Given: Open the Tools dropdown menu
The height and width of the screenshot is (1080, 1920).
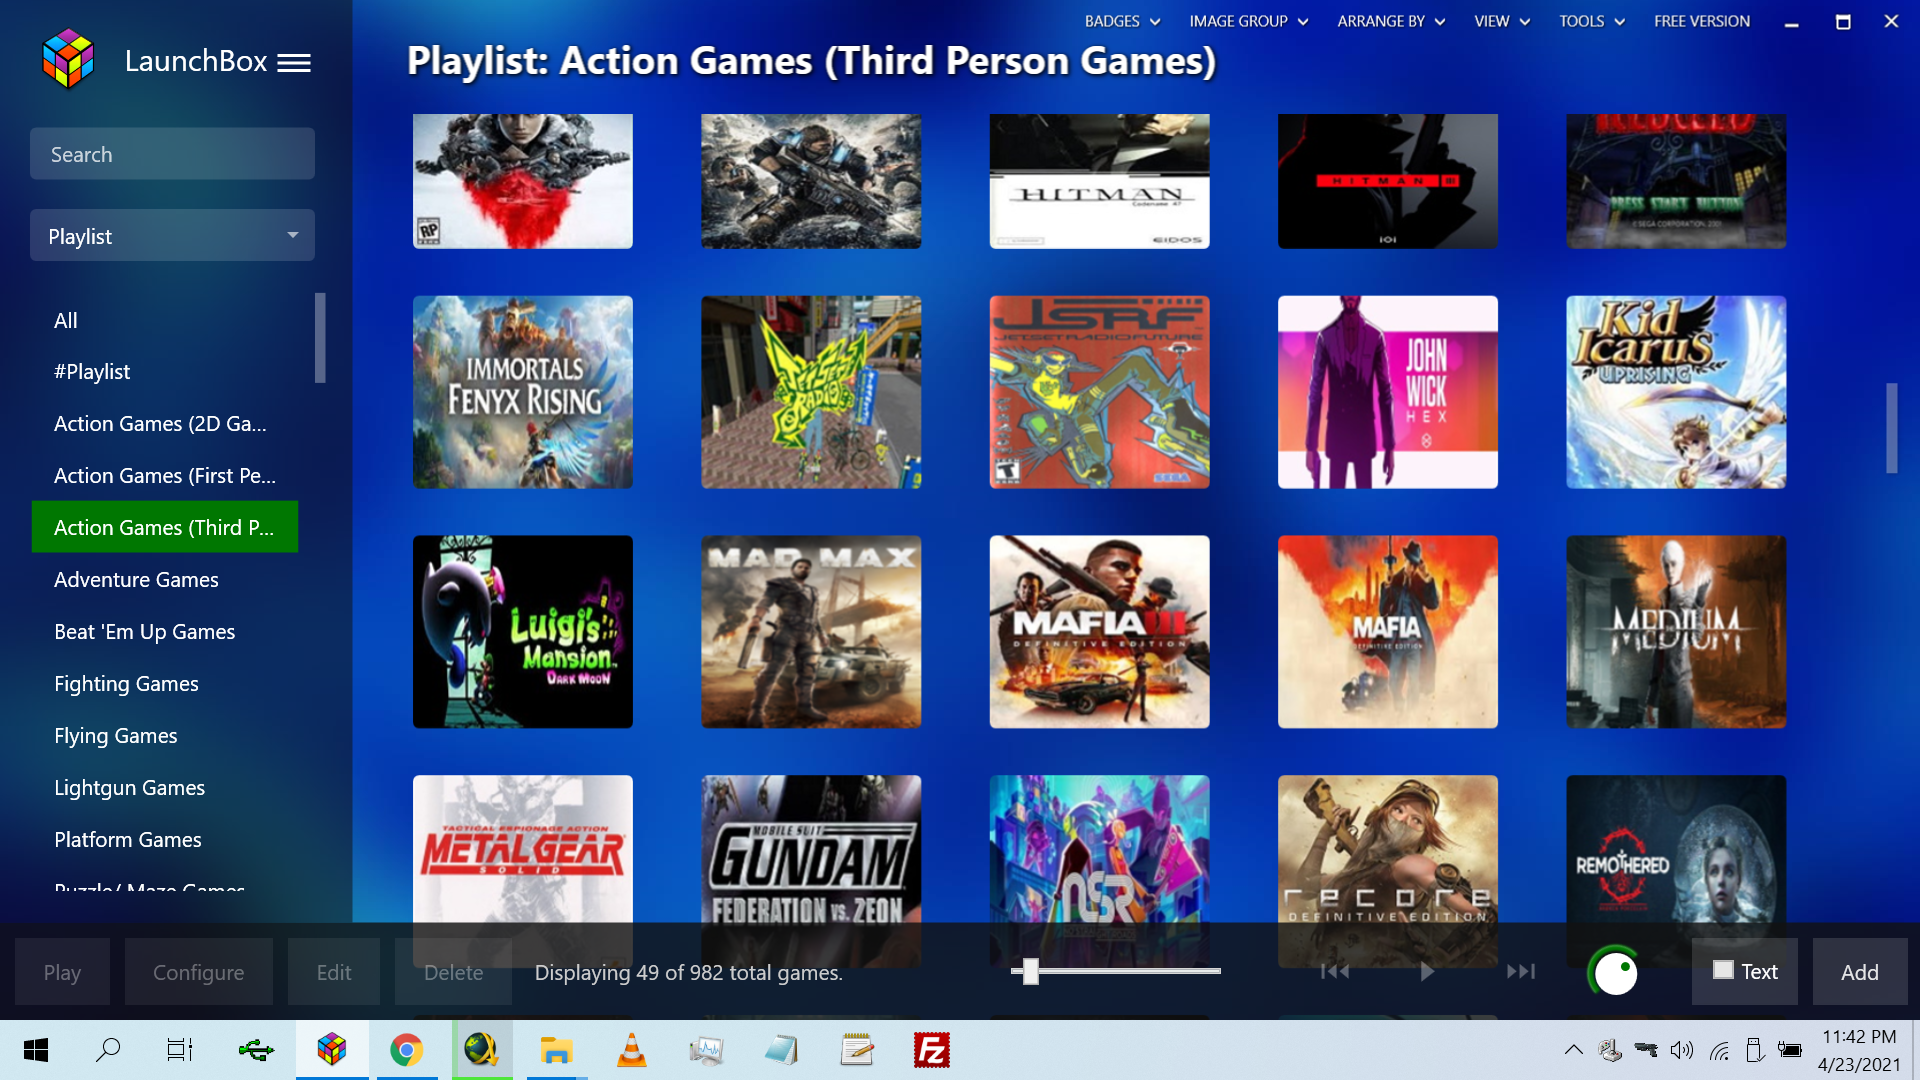Looking at the screenshot, I should coord(1592,21).
